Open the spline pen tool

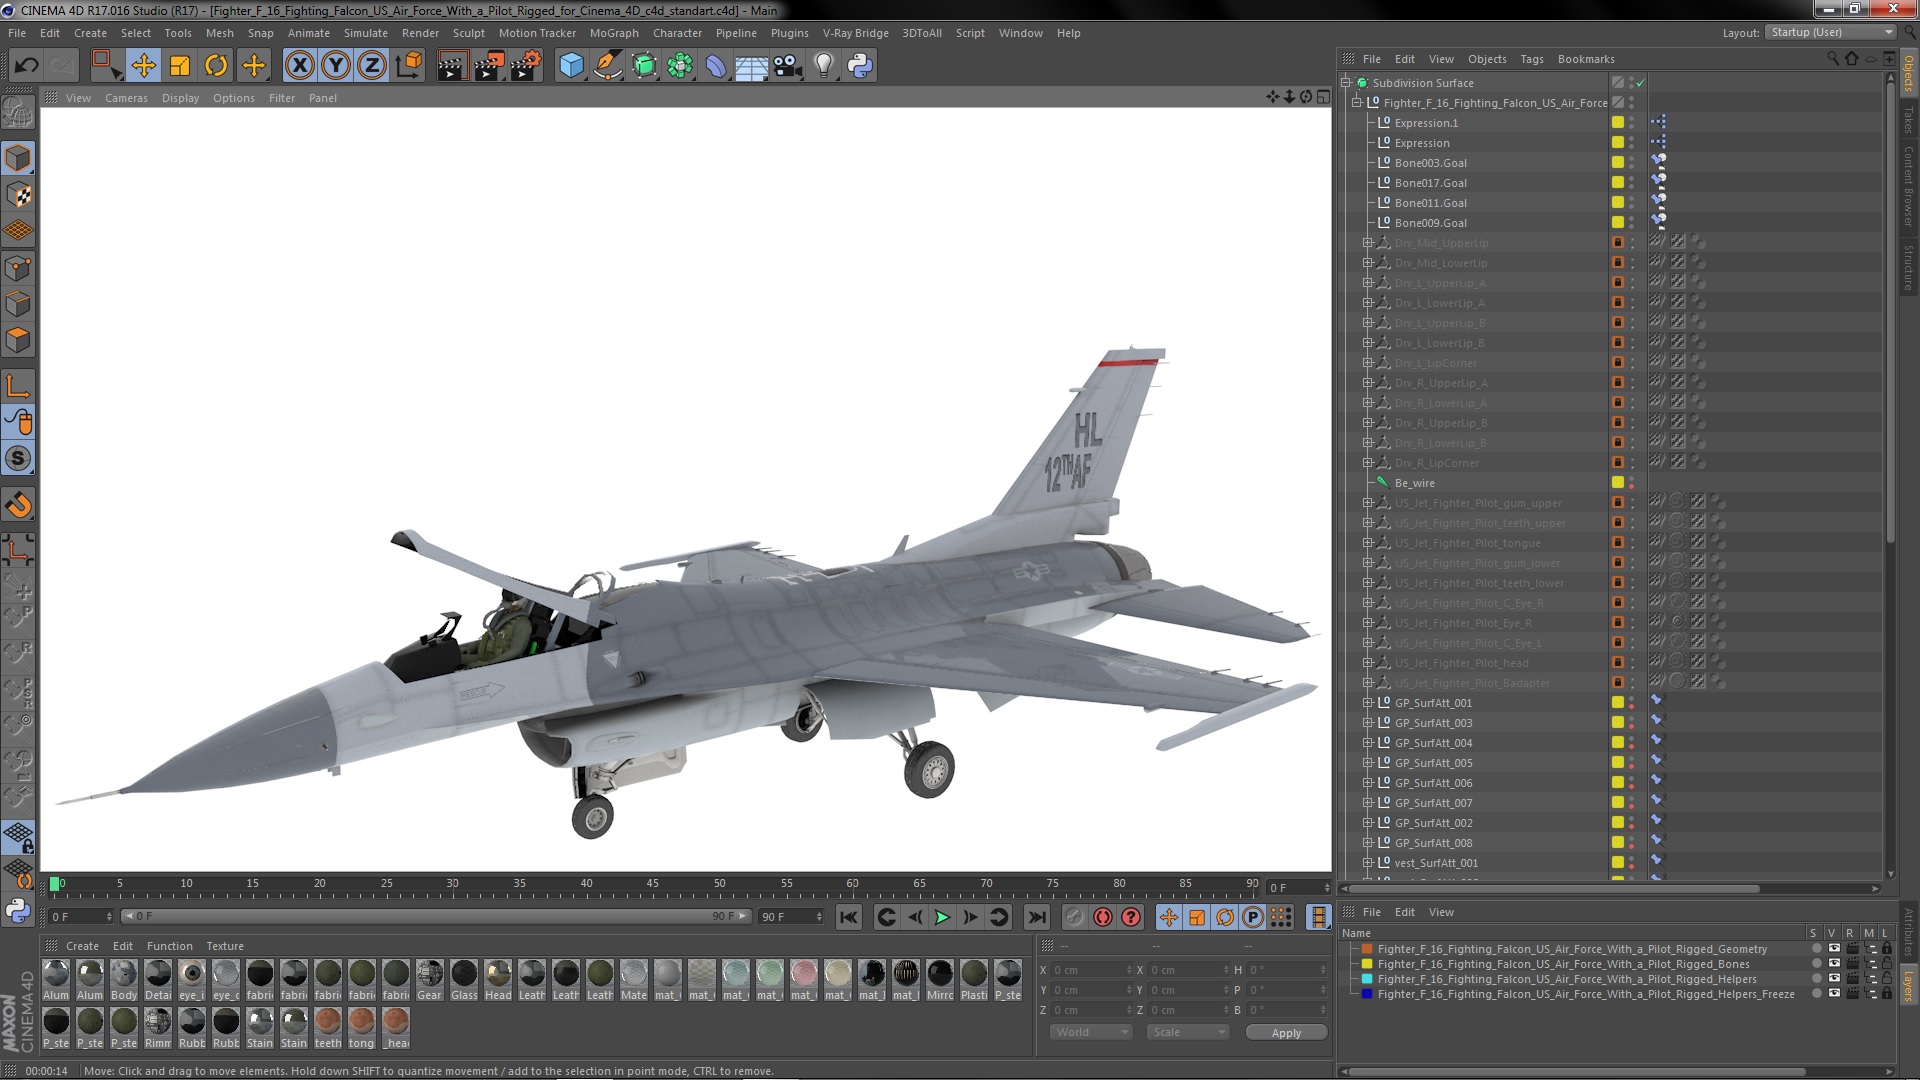(607, 66)
